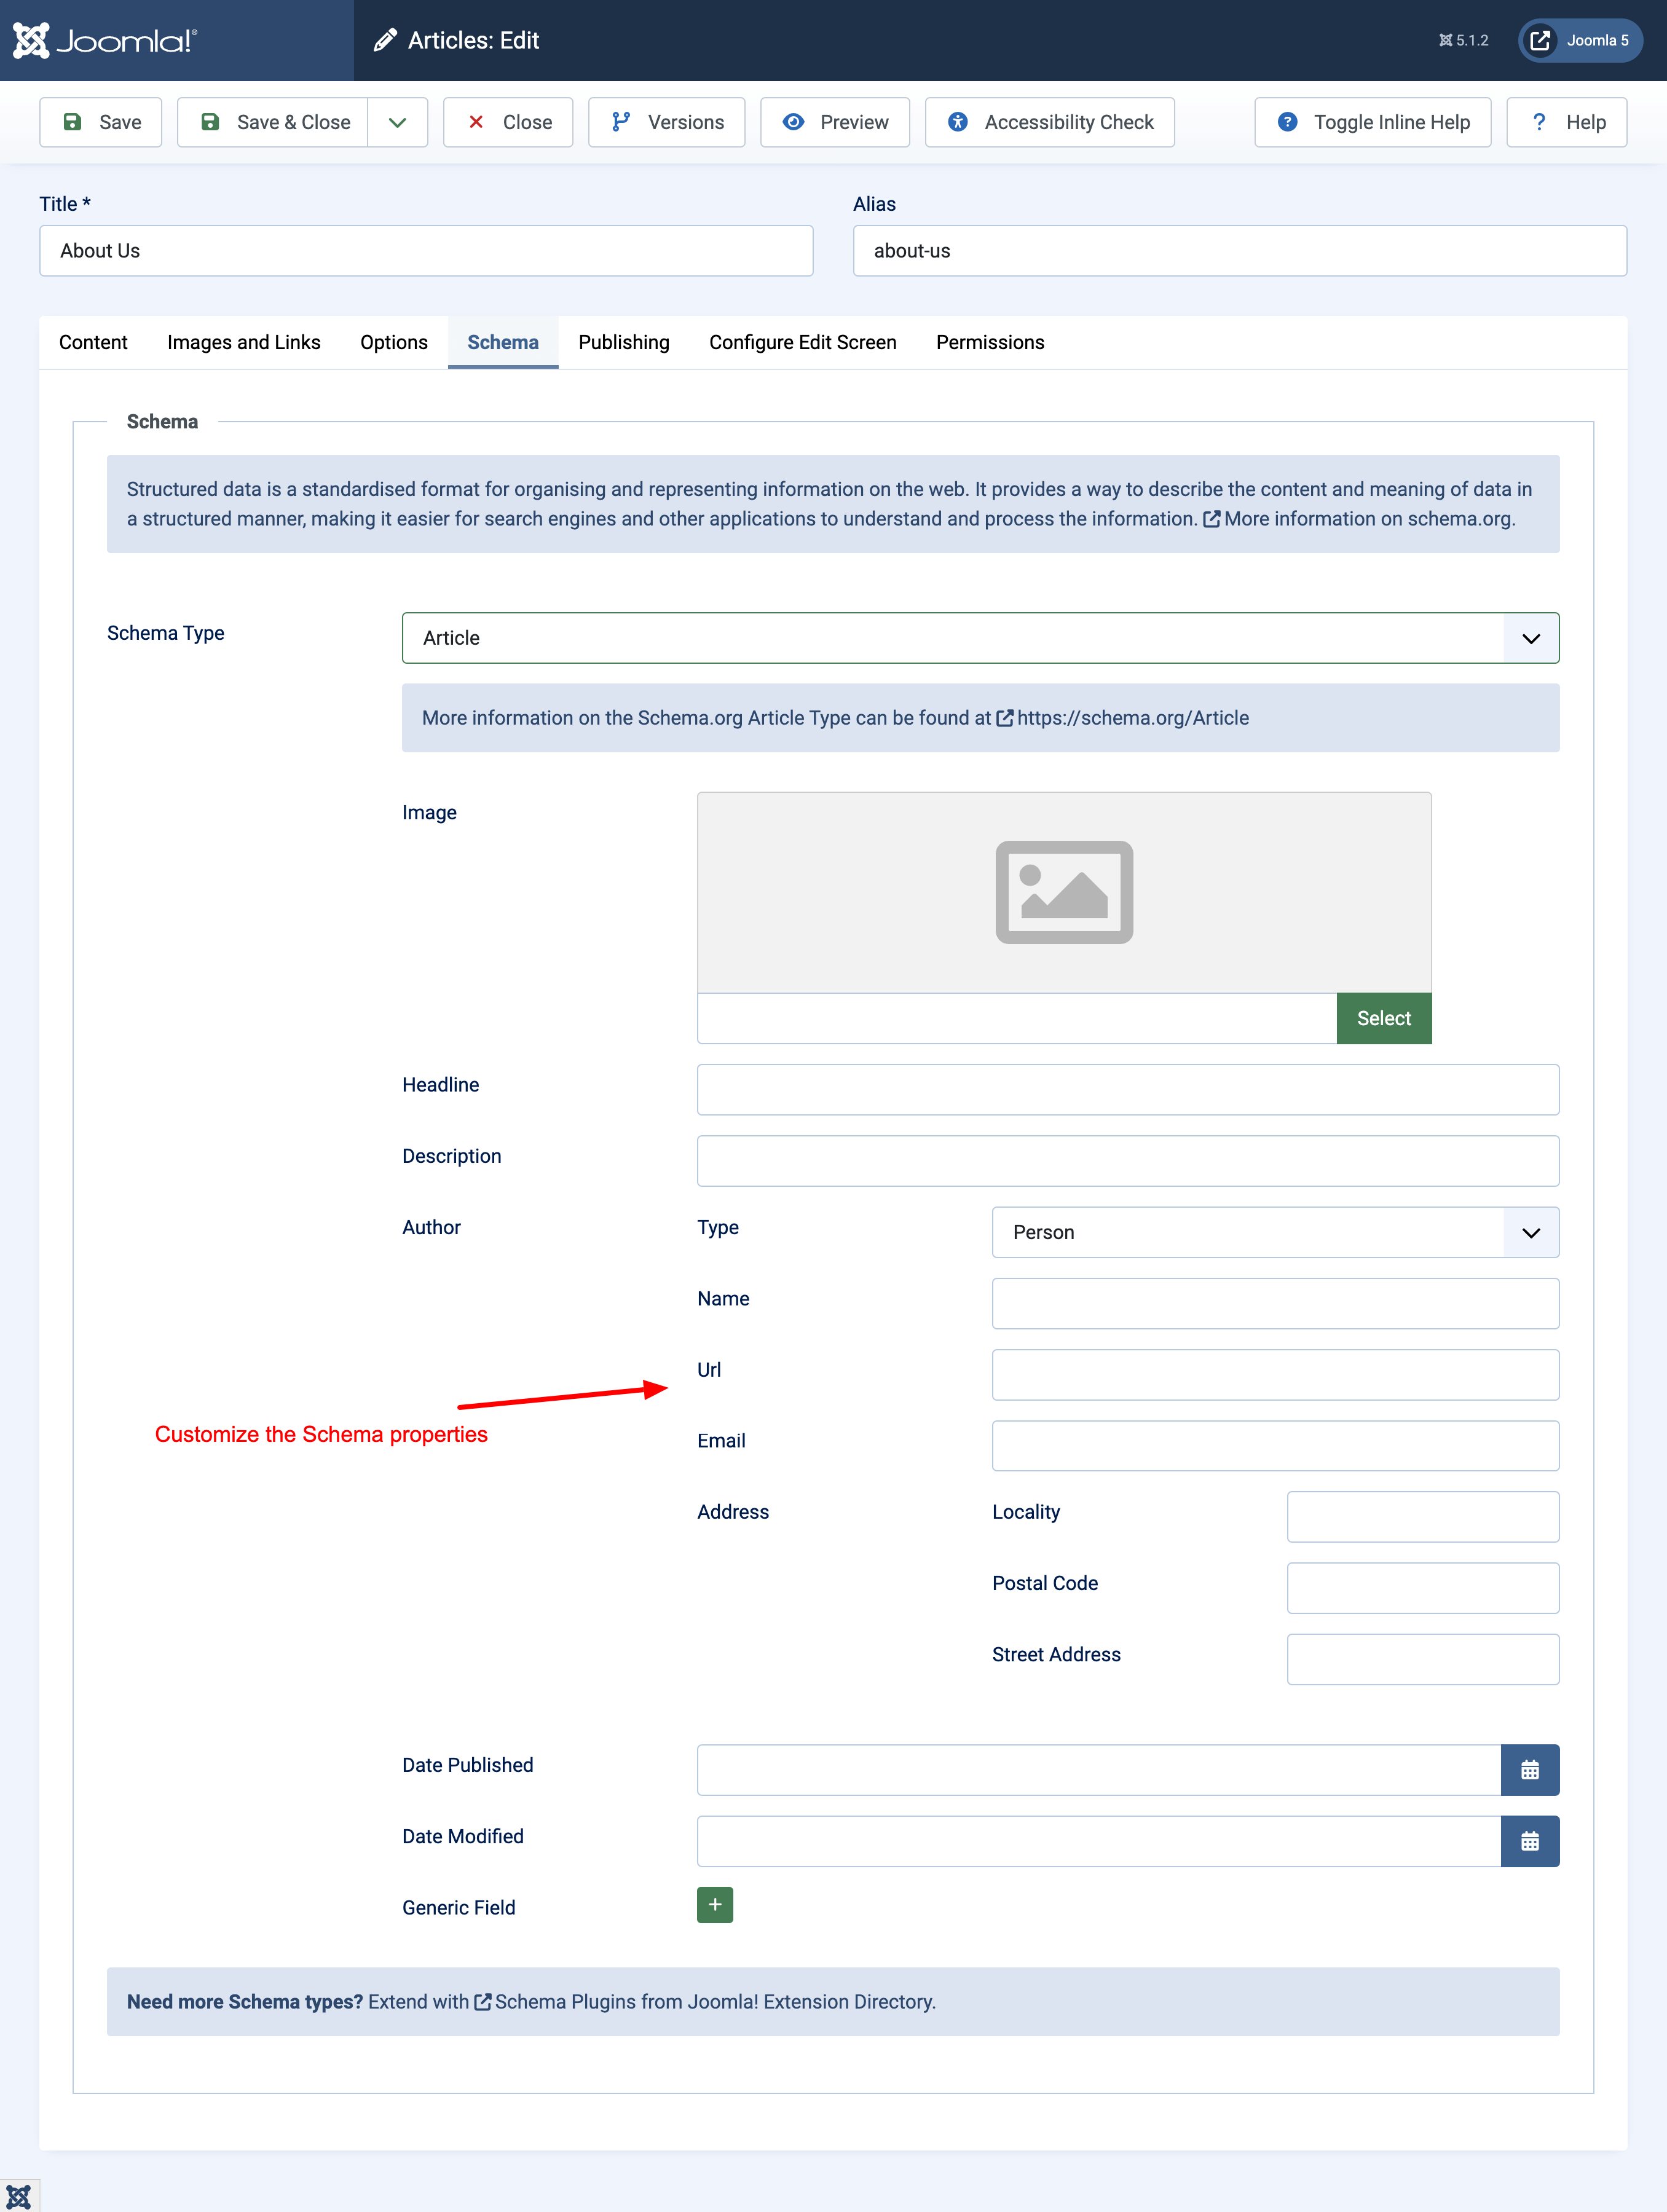Open the Joomla 5 external link button
1667x2212 pixels.
(1580, 40)
